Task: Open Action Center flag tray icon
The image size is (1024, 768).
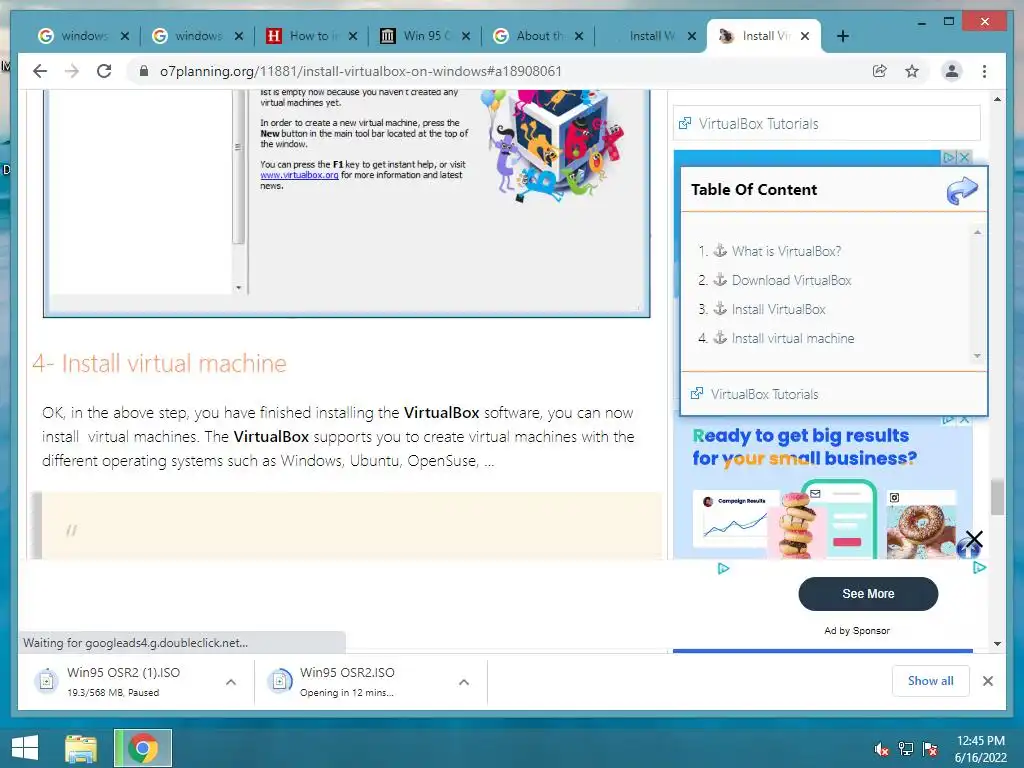Action: [x=930, y=749]
